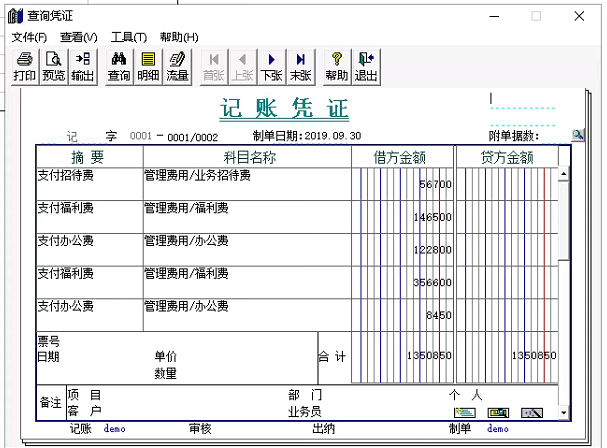Click the 票号 label
Image resolution: width=607 pixels, height=448 pixels.
click(x=49, y=341)
